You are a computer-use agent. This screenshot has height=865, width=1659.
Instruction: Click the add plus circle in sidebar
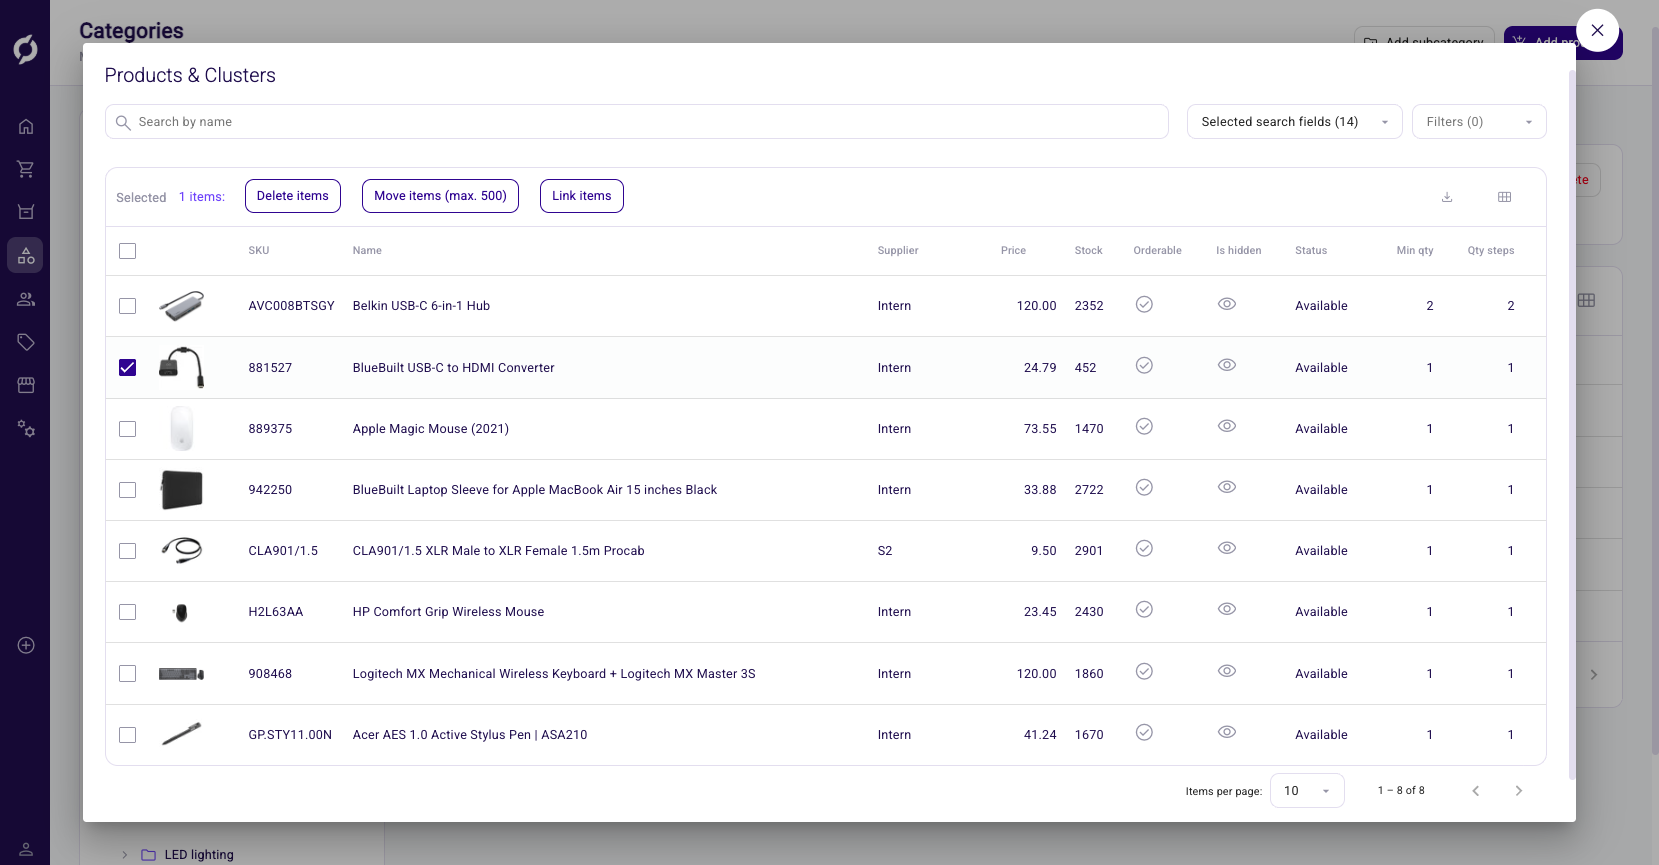tap(26, 645)
